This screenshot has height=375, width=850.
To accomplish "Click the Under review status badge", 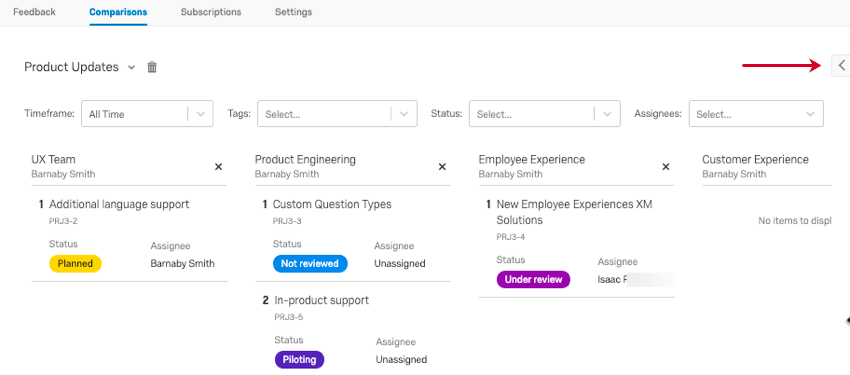I will pyautogui.click(x=533, y=280).
